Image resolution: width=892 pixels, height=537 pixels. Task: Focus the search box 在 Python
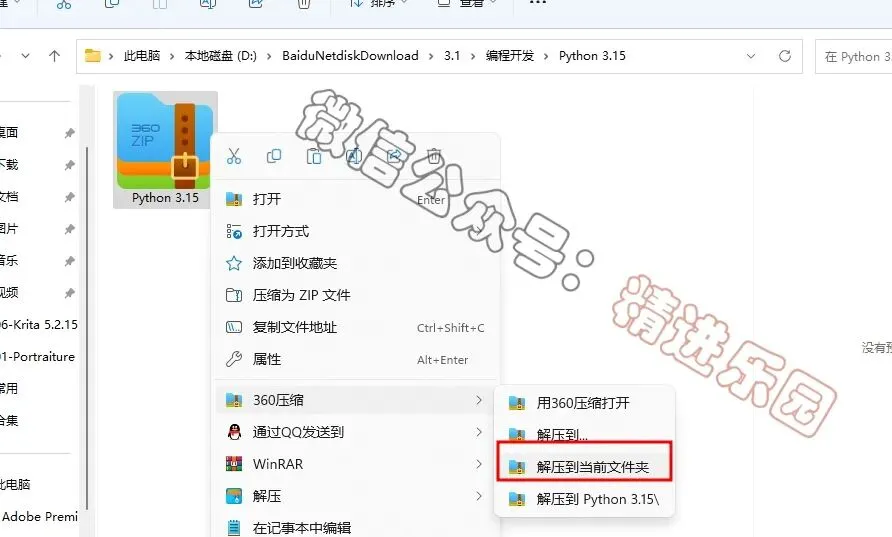pos(853,56)
